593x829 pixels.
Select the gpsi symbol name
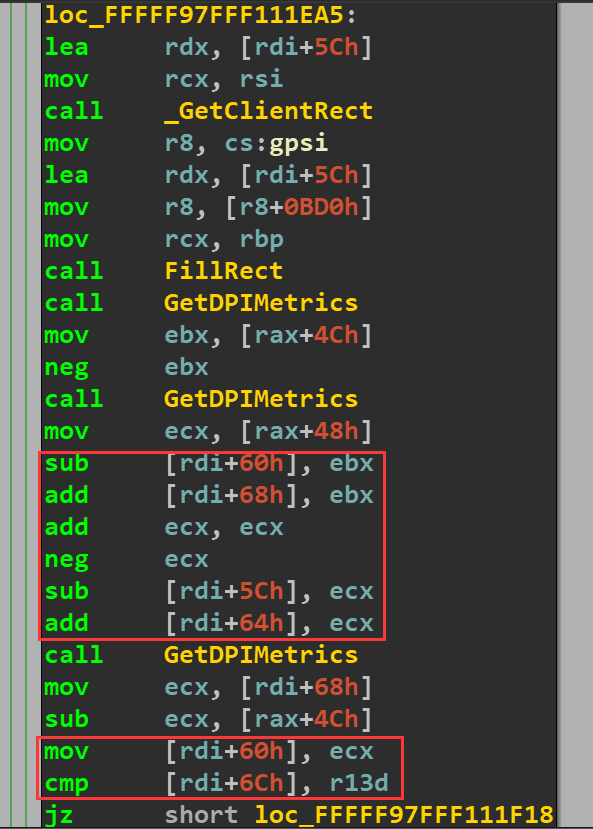pos(299,143)
